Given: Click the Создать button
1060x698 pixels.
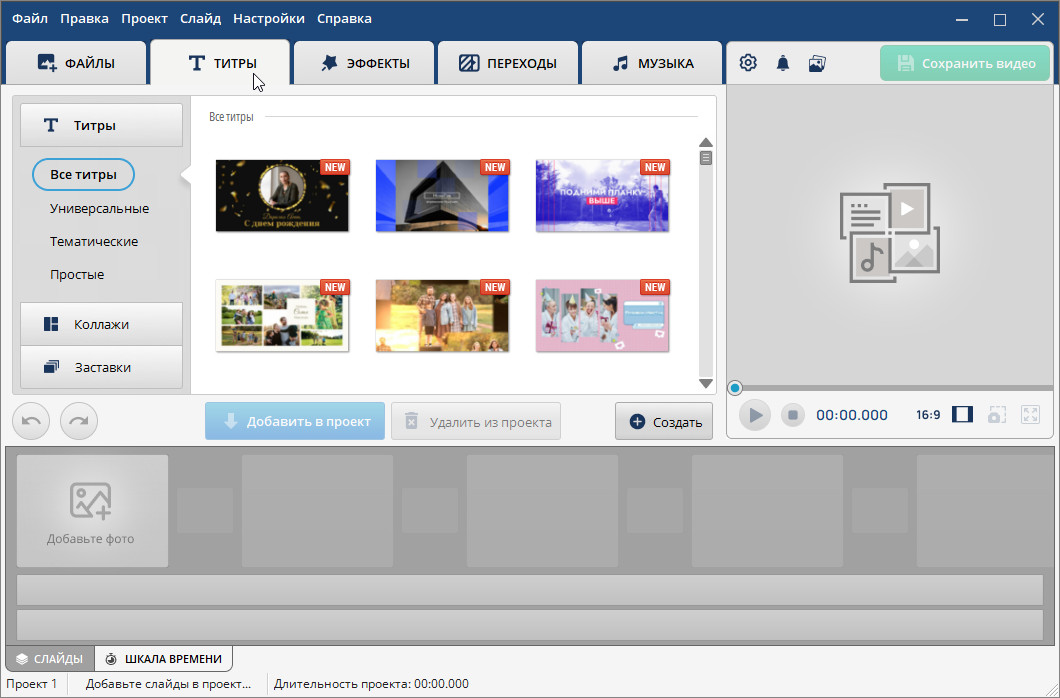Looking at the screenshot, I should pos(664,422).
